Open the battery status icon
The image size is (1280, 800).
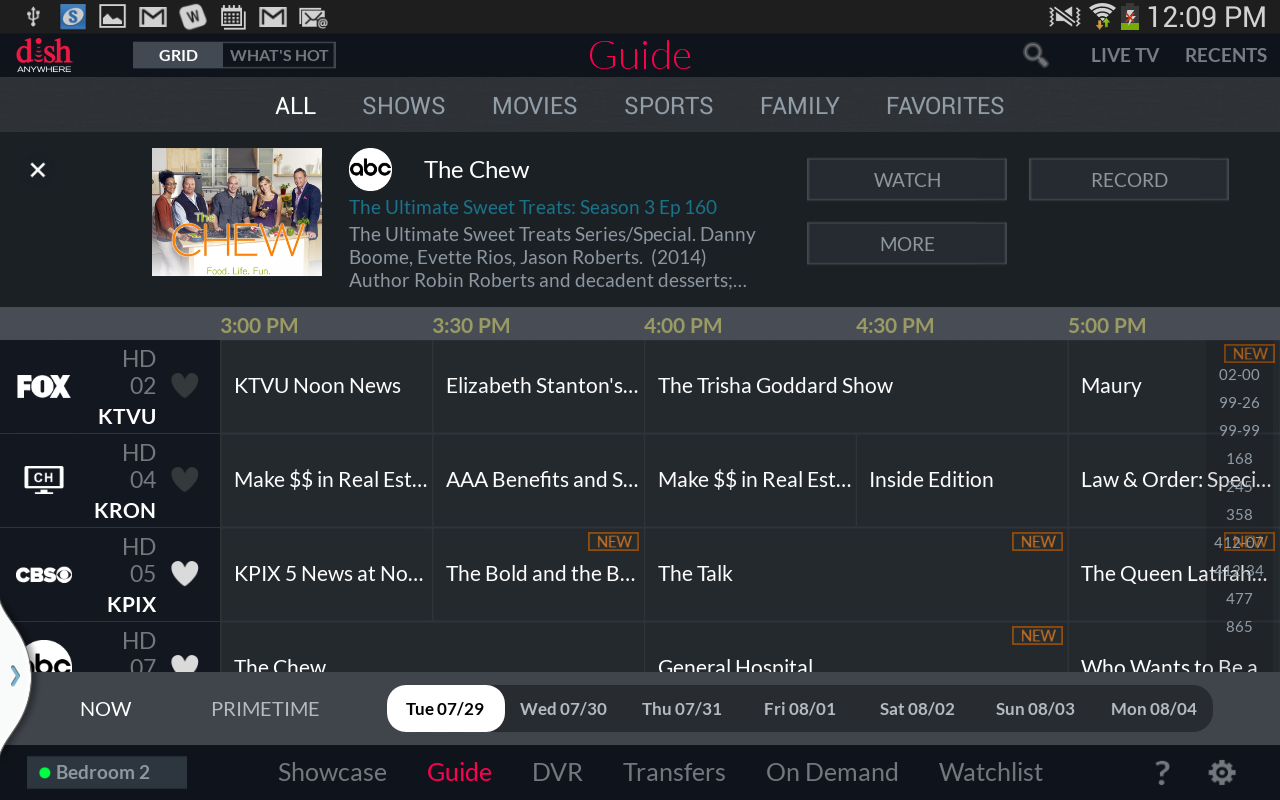click(1130, 16)
